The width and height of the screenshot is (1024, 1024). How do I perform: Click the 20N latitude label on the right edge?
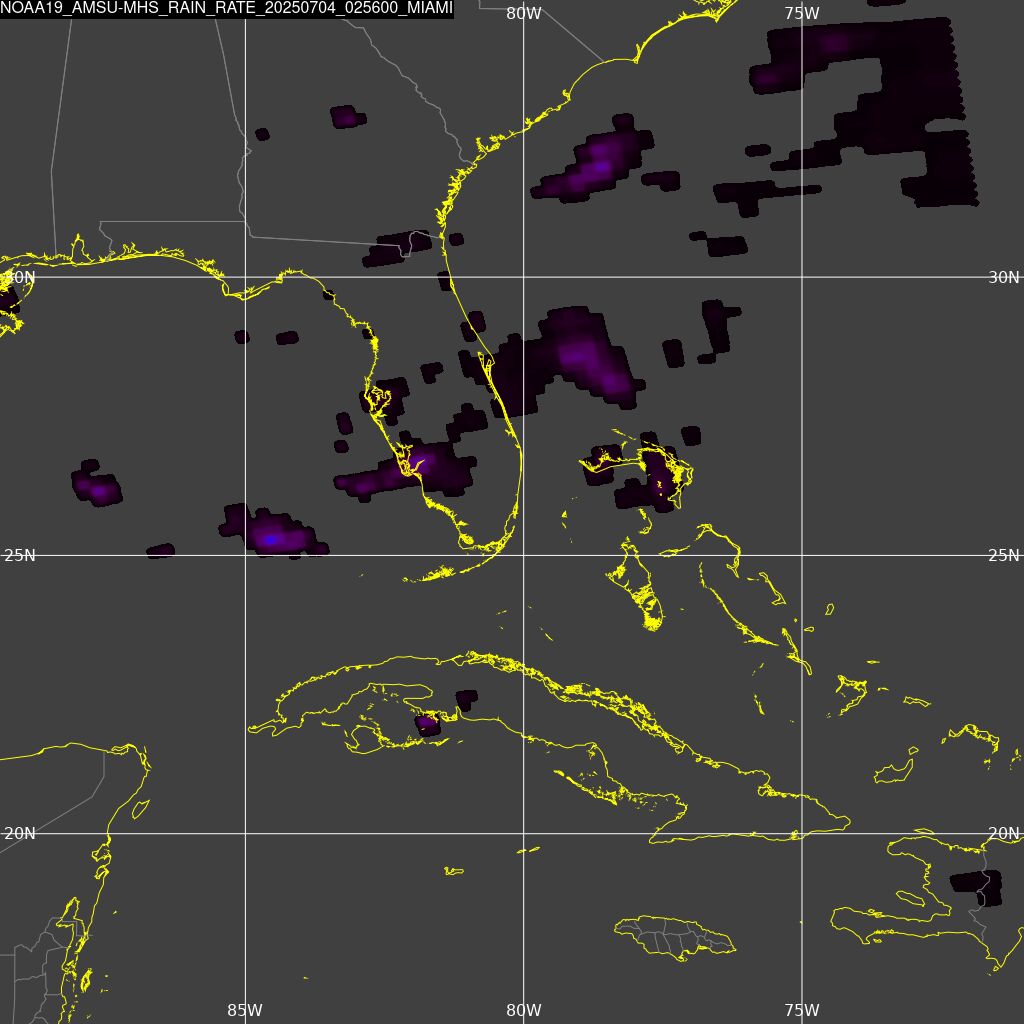(1003, 833)
